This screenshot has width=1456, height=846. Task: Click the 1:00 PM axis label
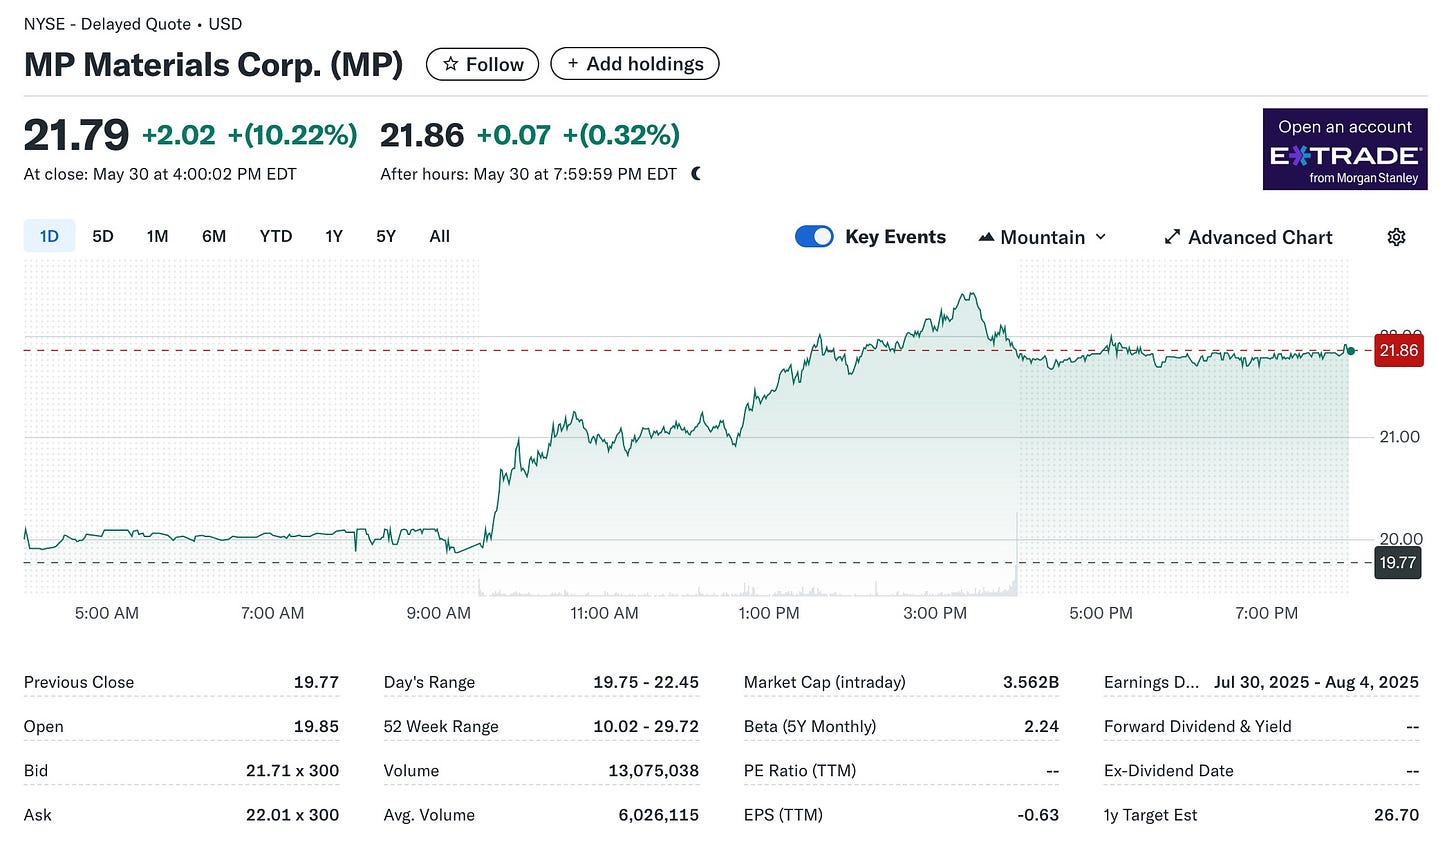tap(769, 613)
